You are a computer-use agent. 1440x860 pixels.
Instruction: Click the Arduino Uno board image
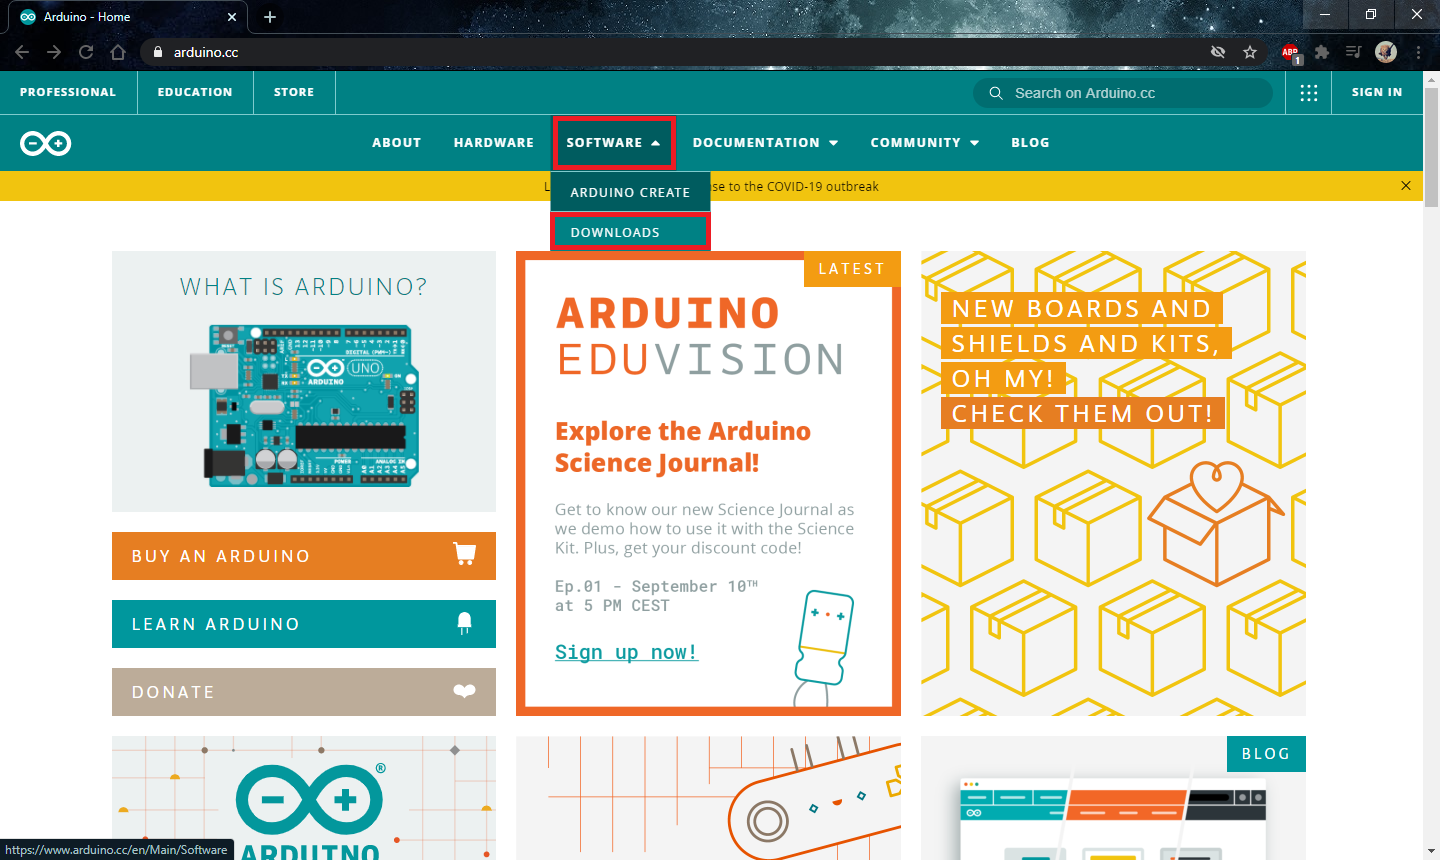coord(302,405)
